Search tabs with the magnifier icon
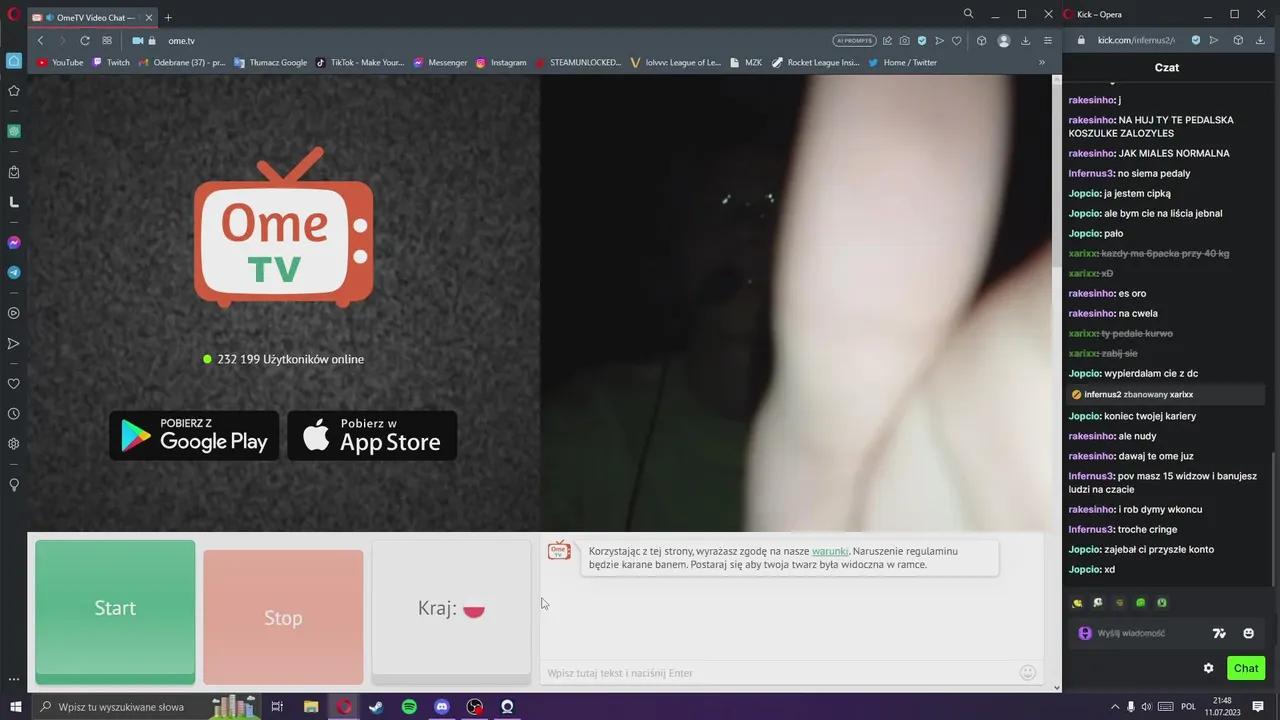The width and height of the screenshot is (1280, 720). click(x=968, y=14)
